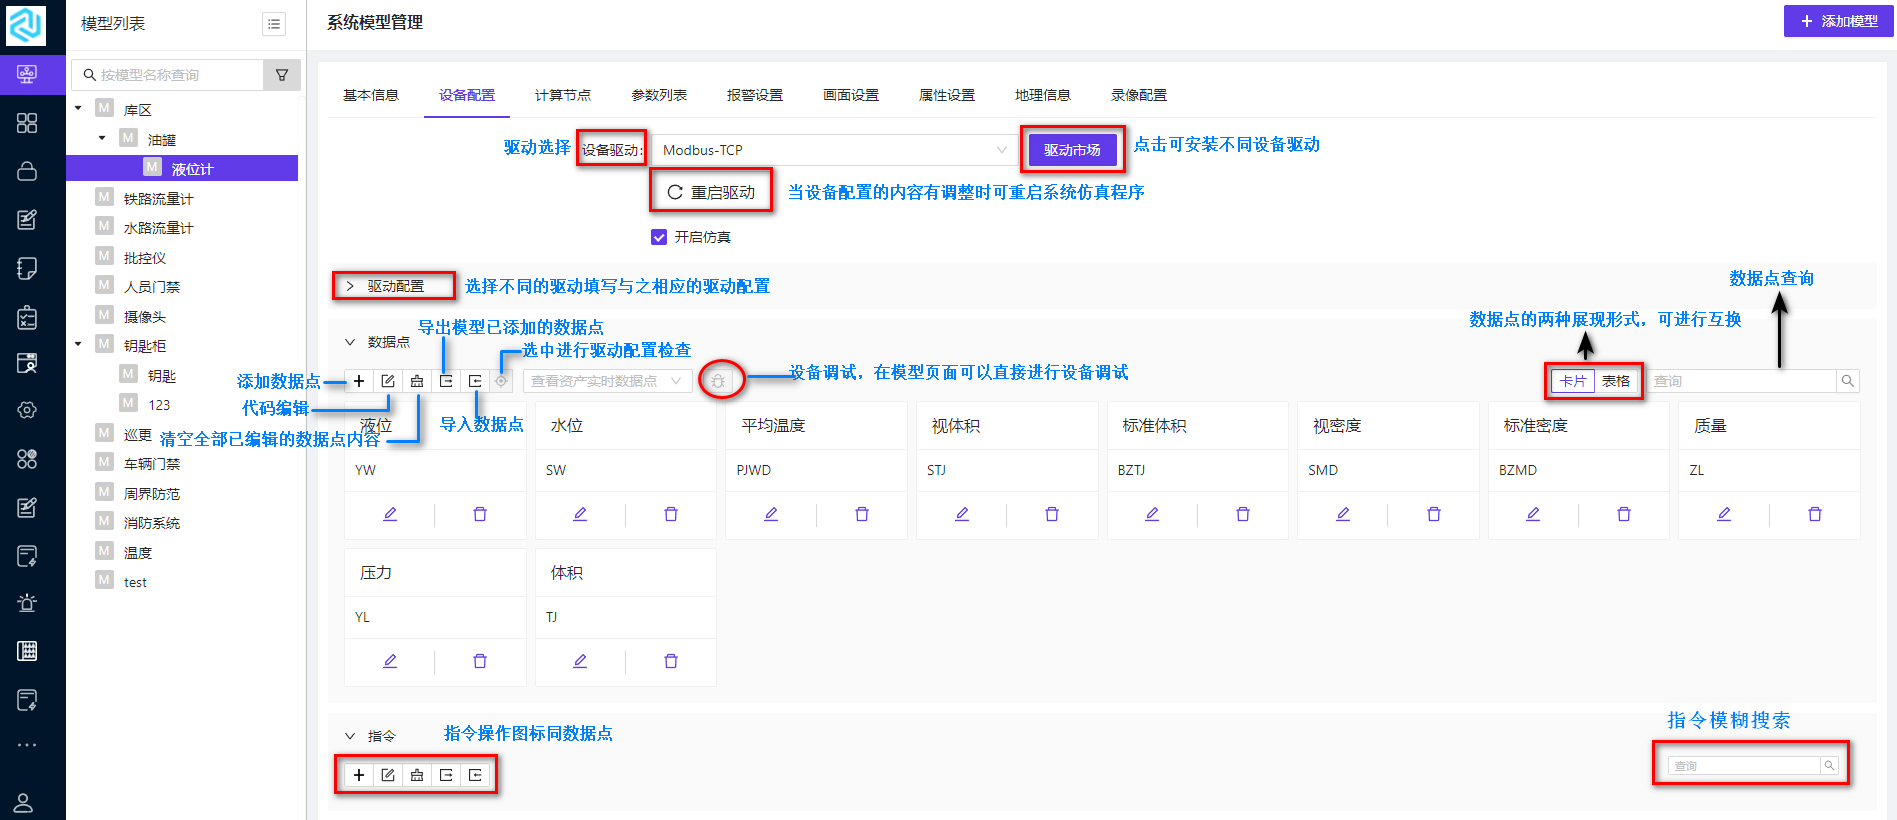Click the data point 查询 search field
Viewport: 1897px width, 820px height.
(x=1742, y=381)
